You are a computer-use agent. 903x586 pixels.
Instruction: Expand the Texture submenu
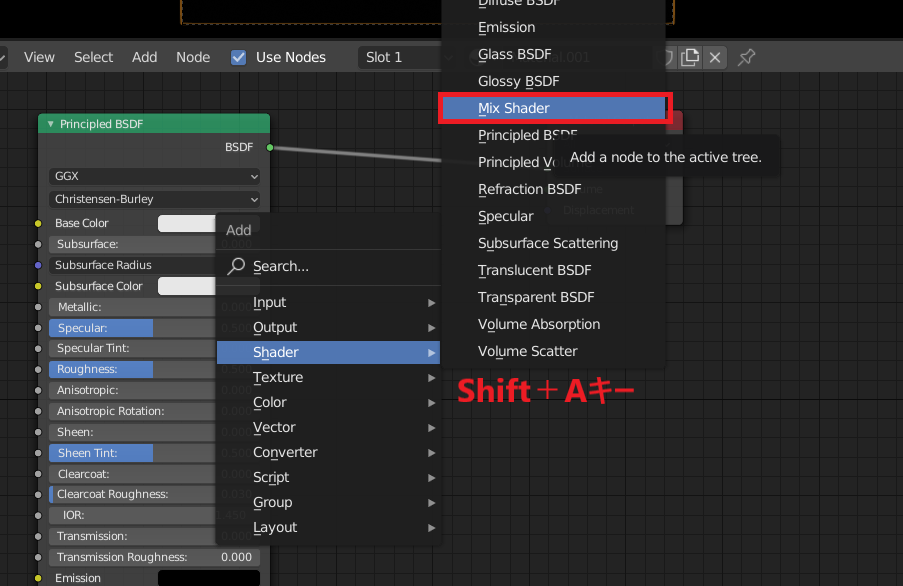[x=328, y=377]
